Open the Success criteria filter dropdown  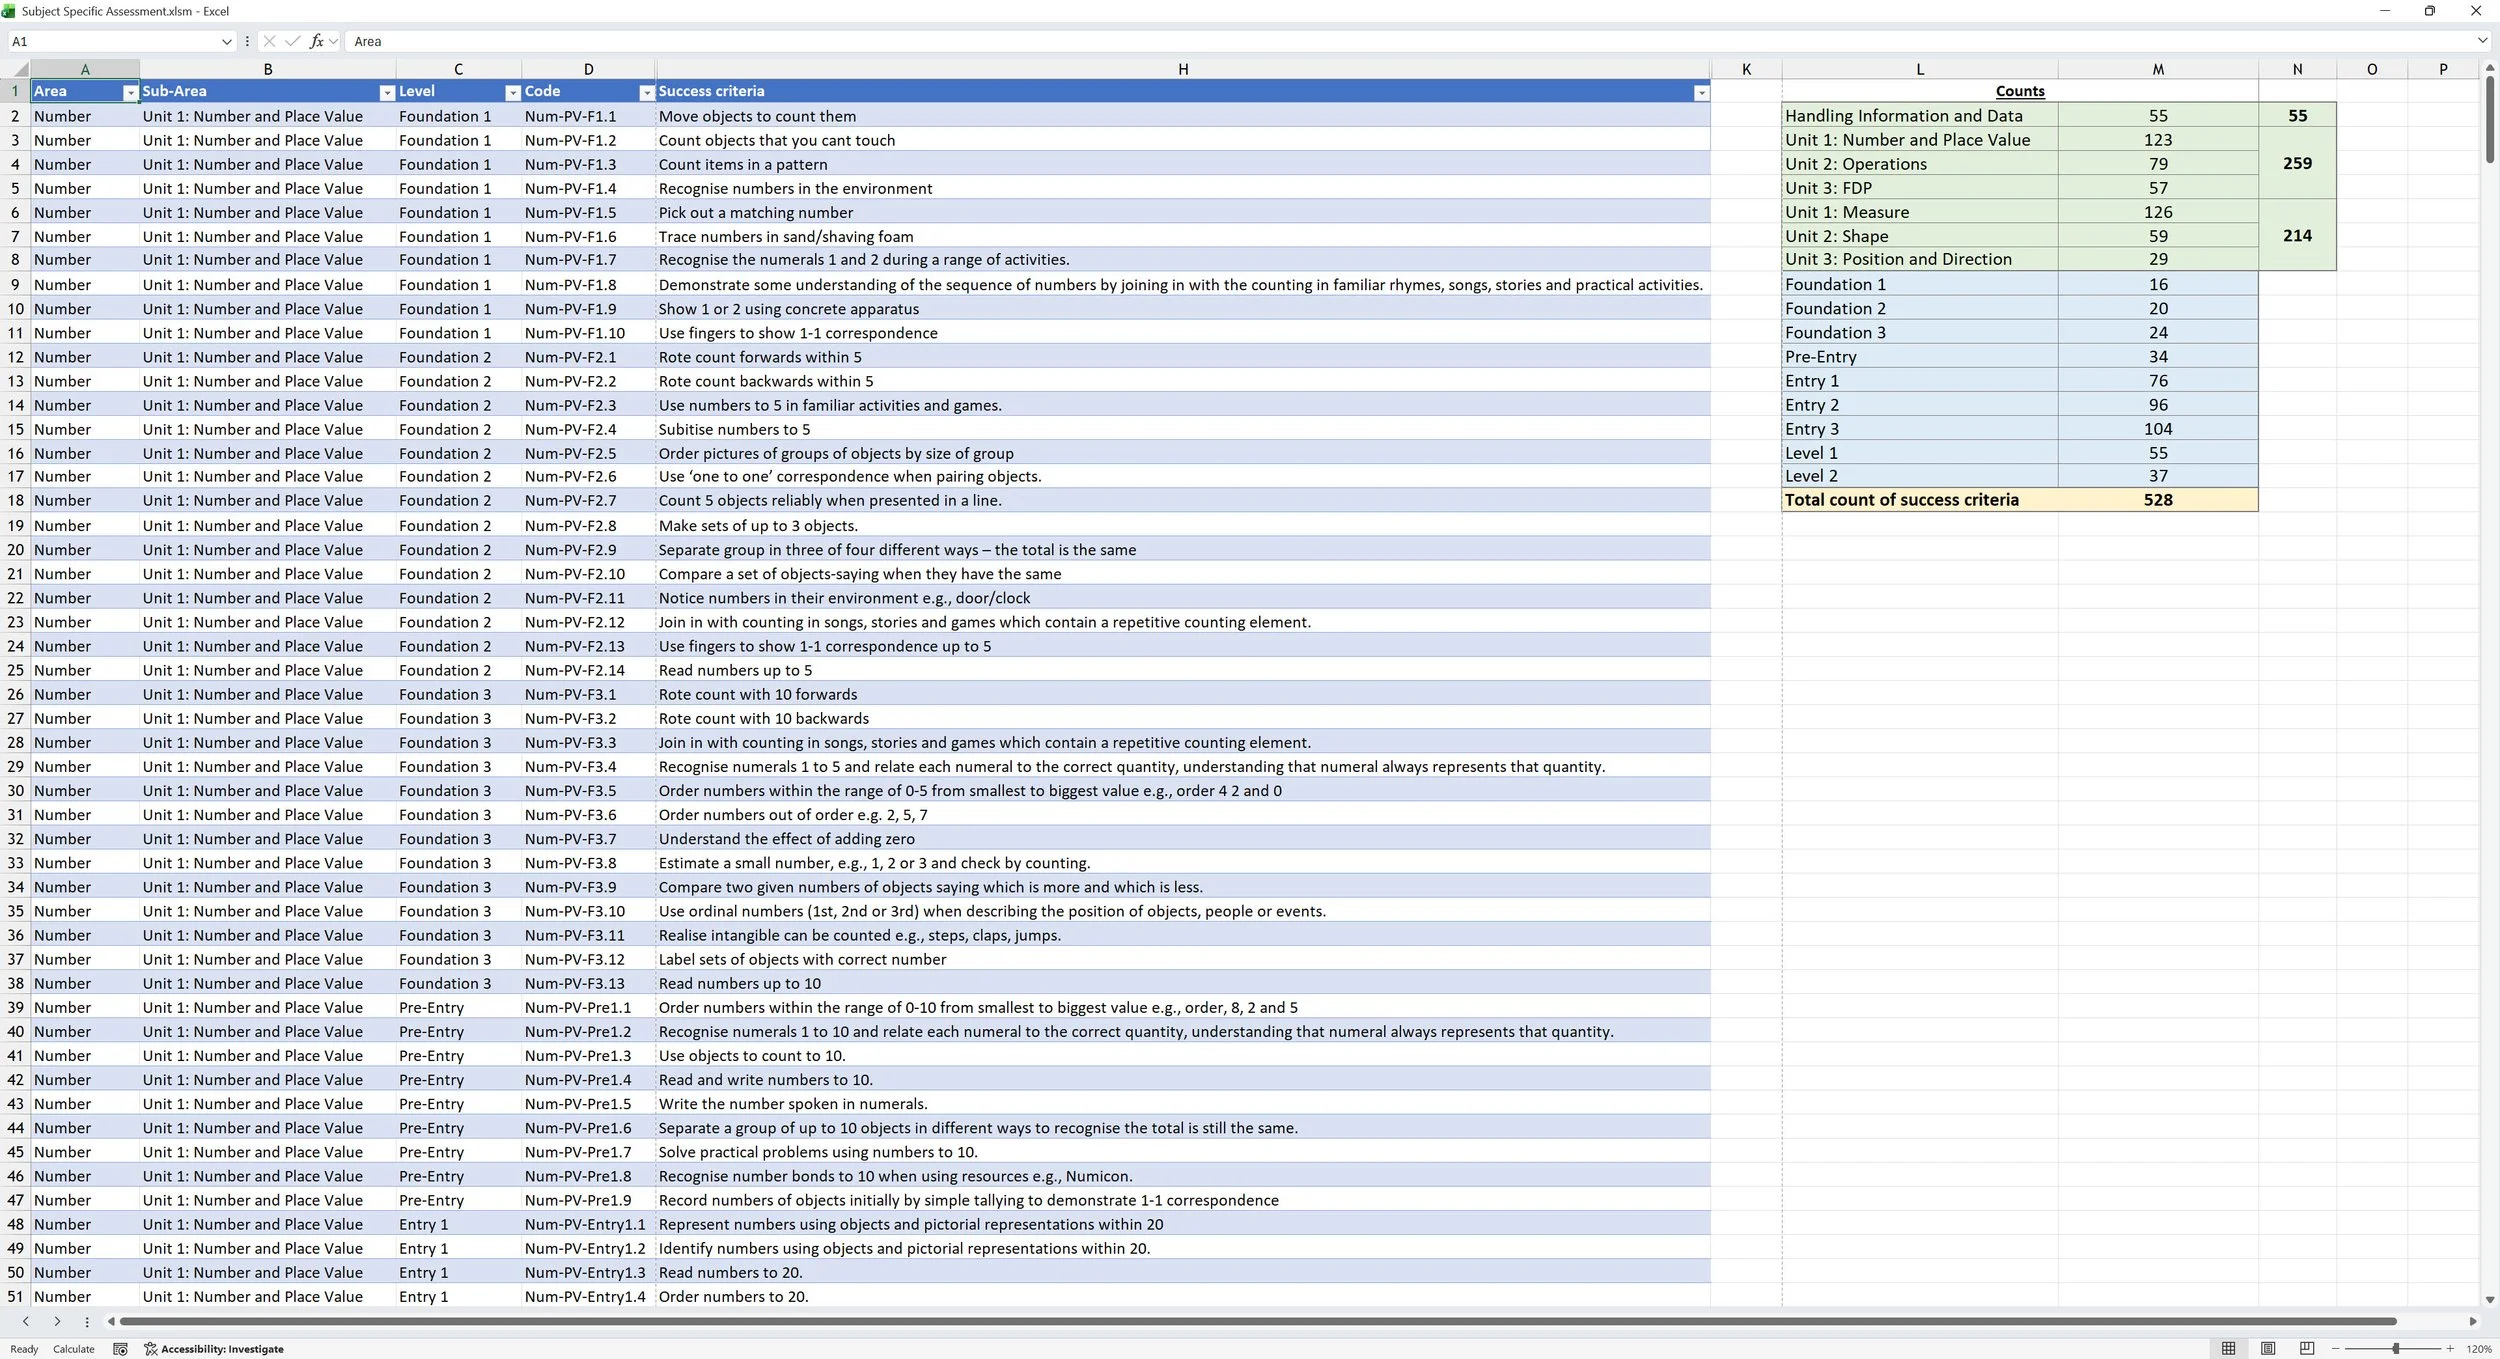(1701, 92)
